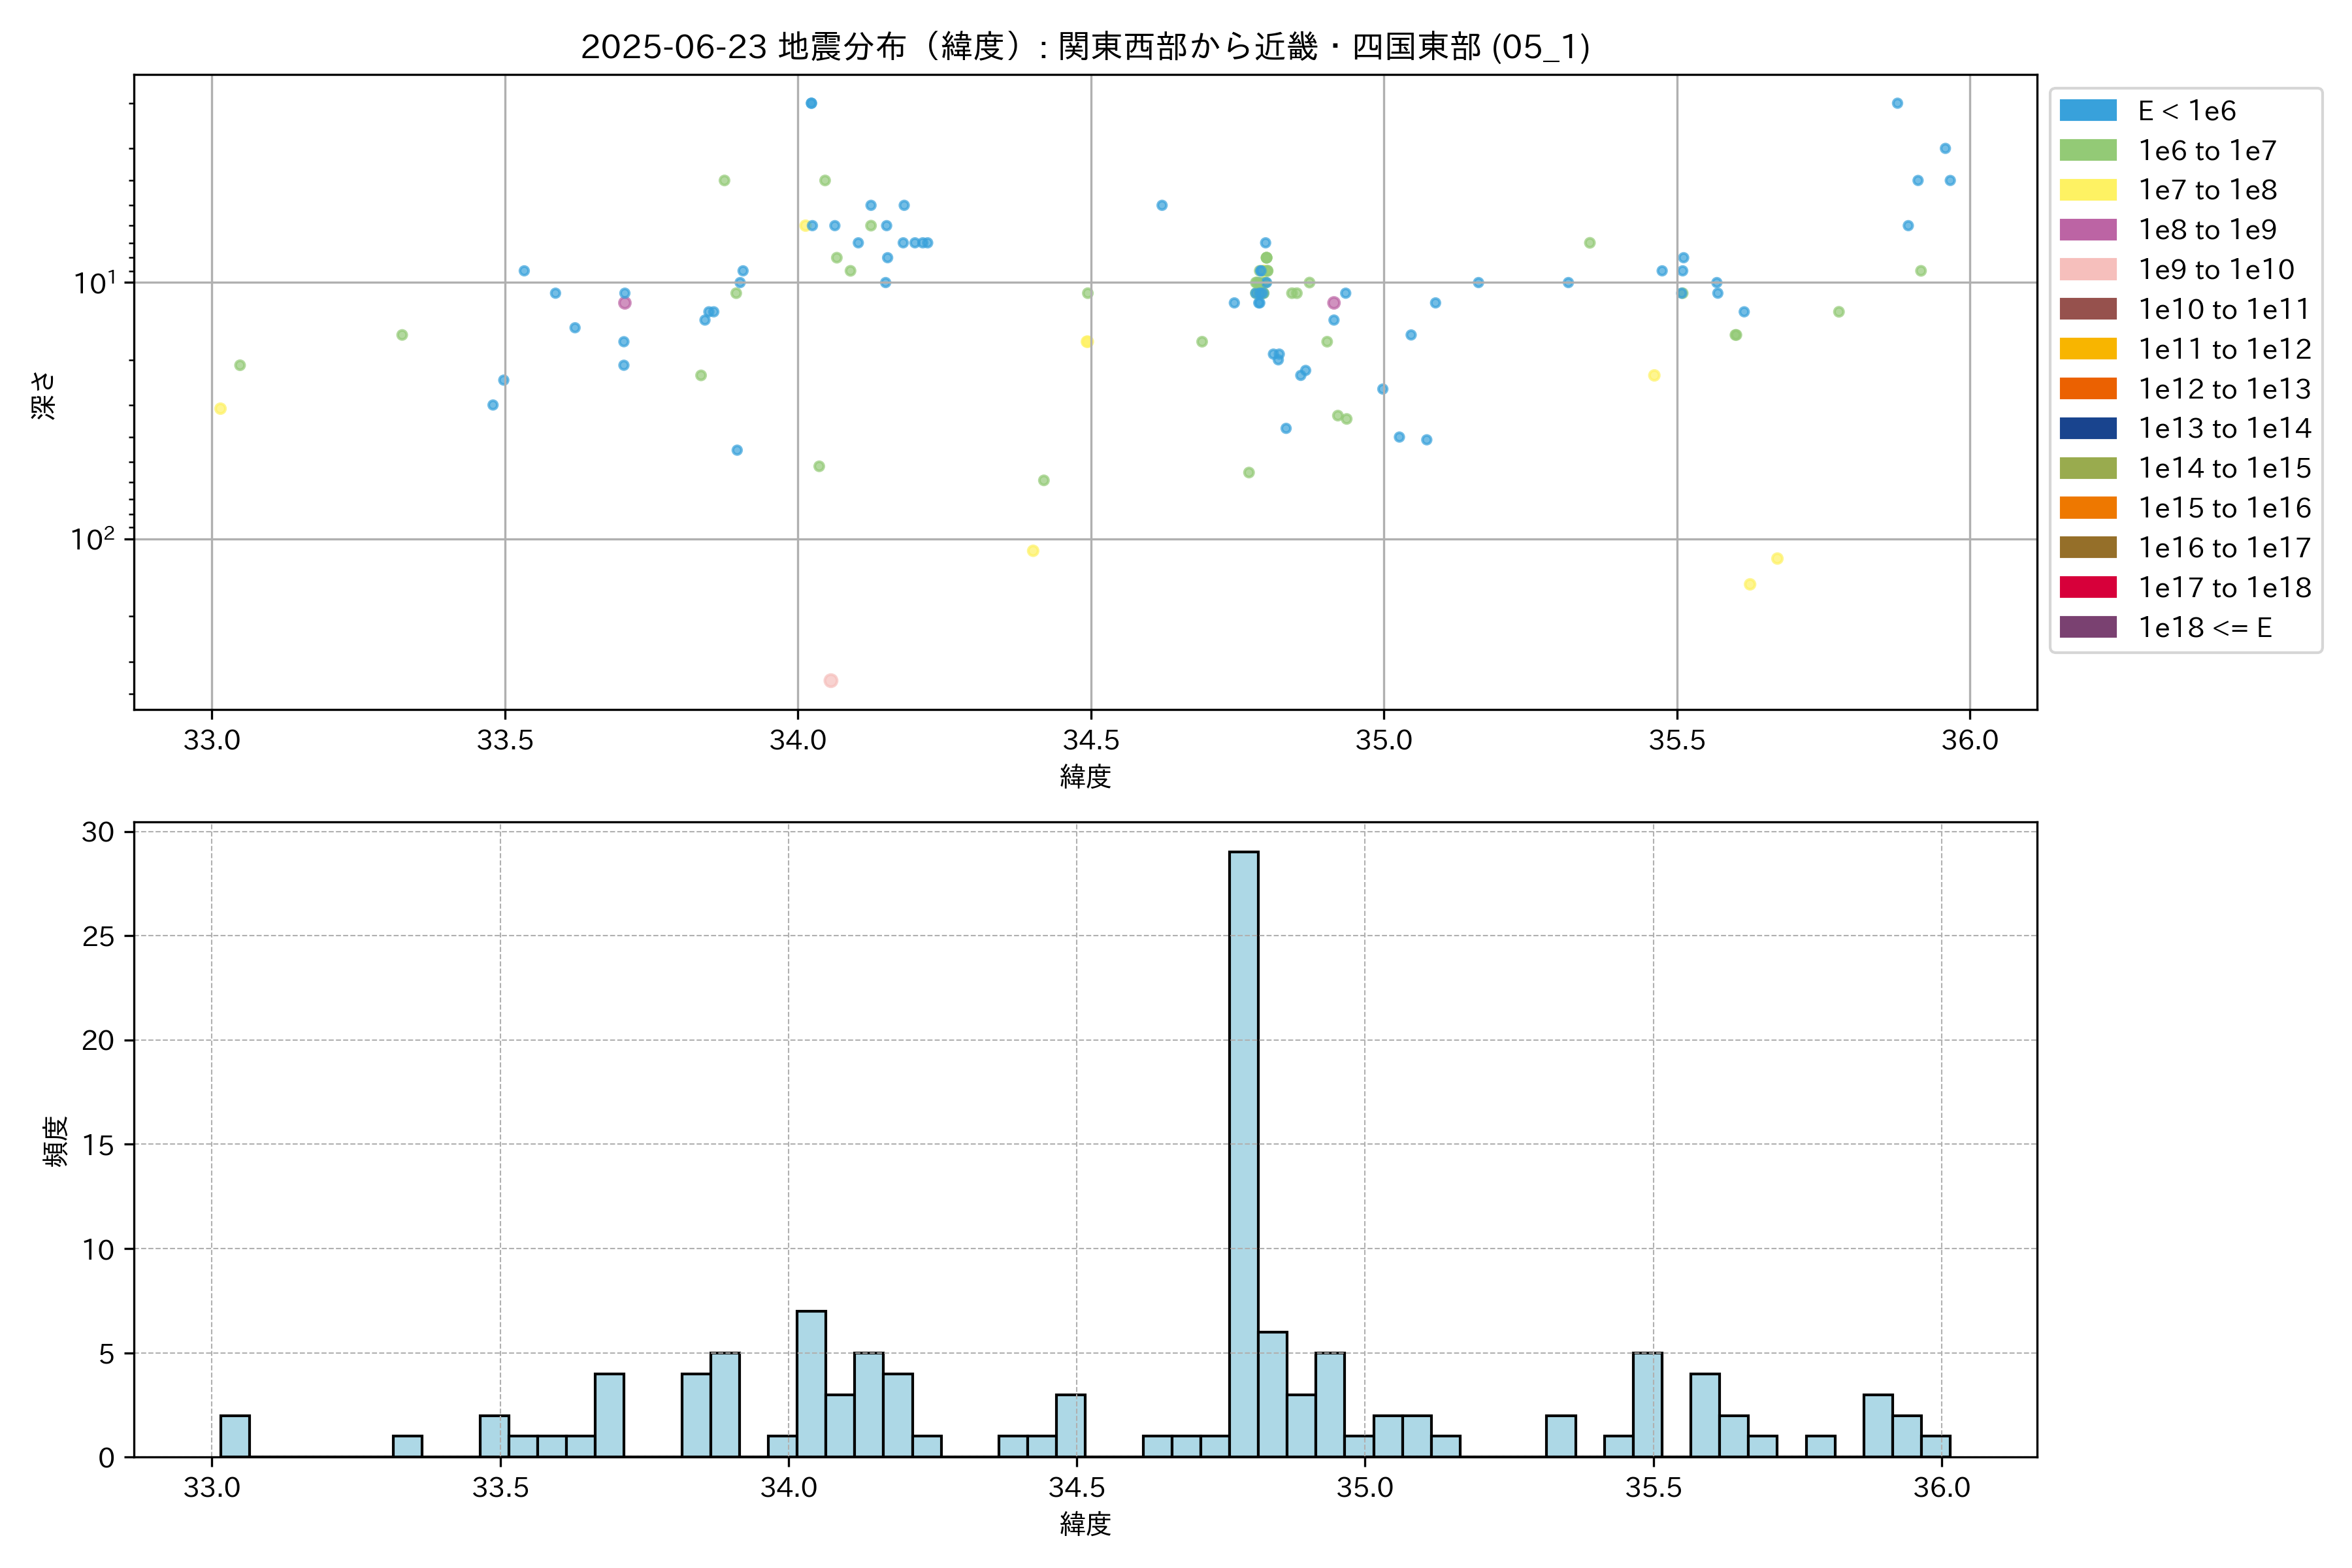The width and height of the screenshot is (2352, 1568).
Task: Click the 緯度 axis label below the scatter plot
Action: pos(1085,776)
